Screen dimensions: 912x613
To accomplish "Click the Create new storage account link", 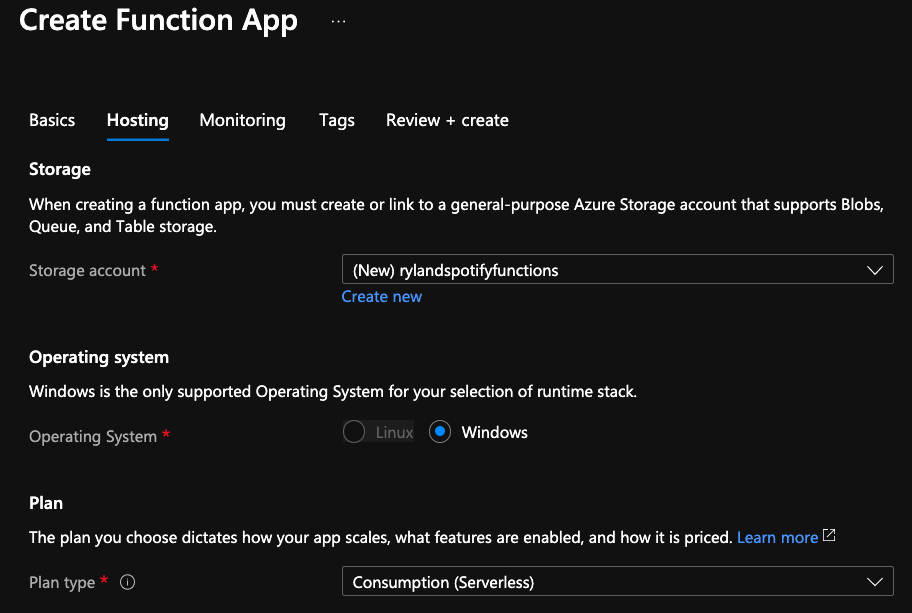I will (382, 297).
